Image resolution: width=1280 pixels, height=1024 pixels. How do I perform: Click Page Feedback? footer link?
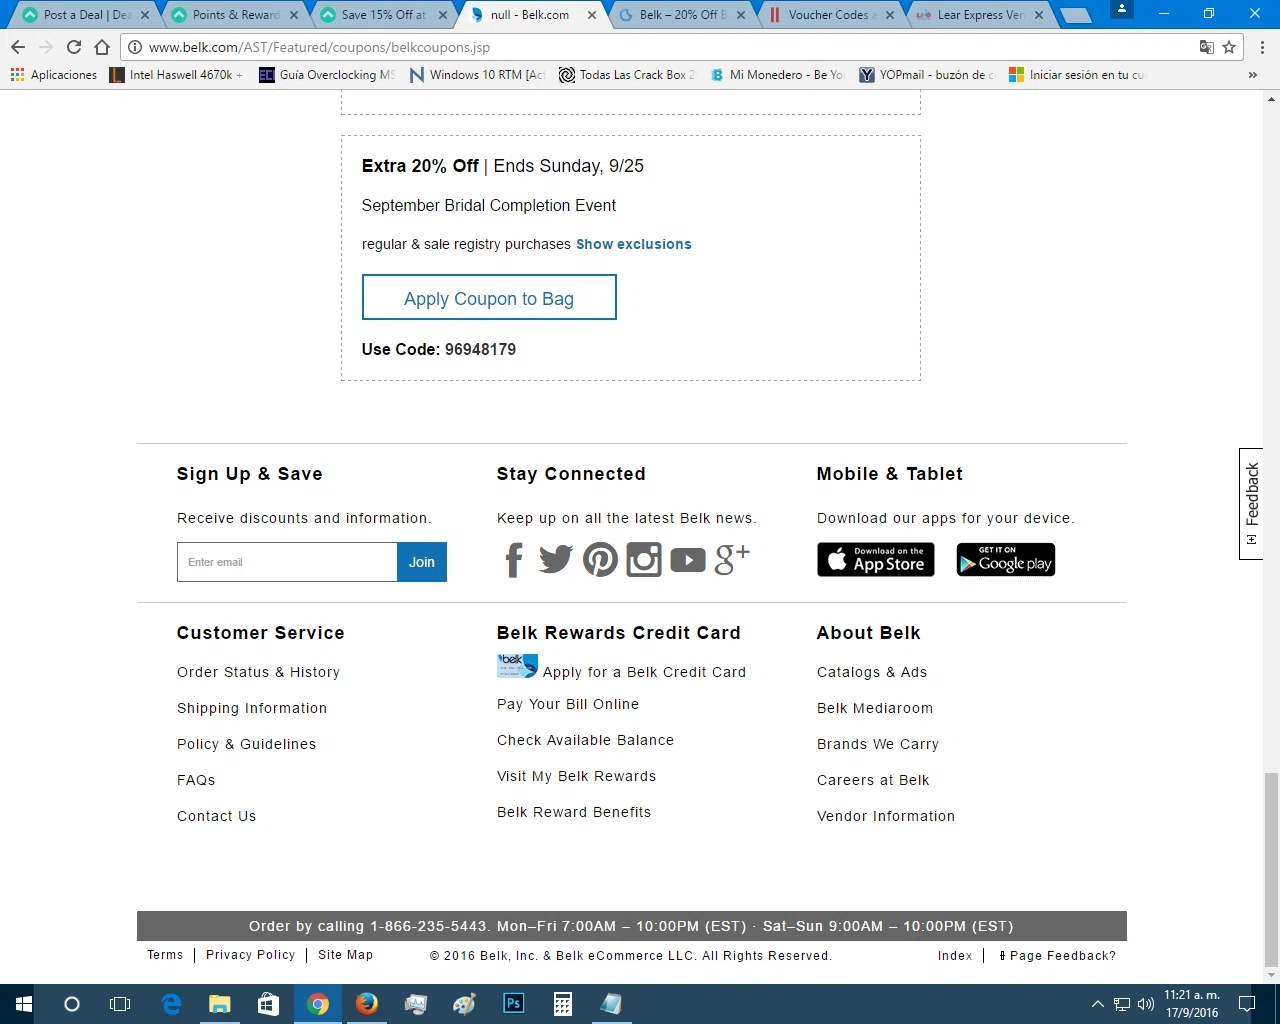coord(1058,955)
